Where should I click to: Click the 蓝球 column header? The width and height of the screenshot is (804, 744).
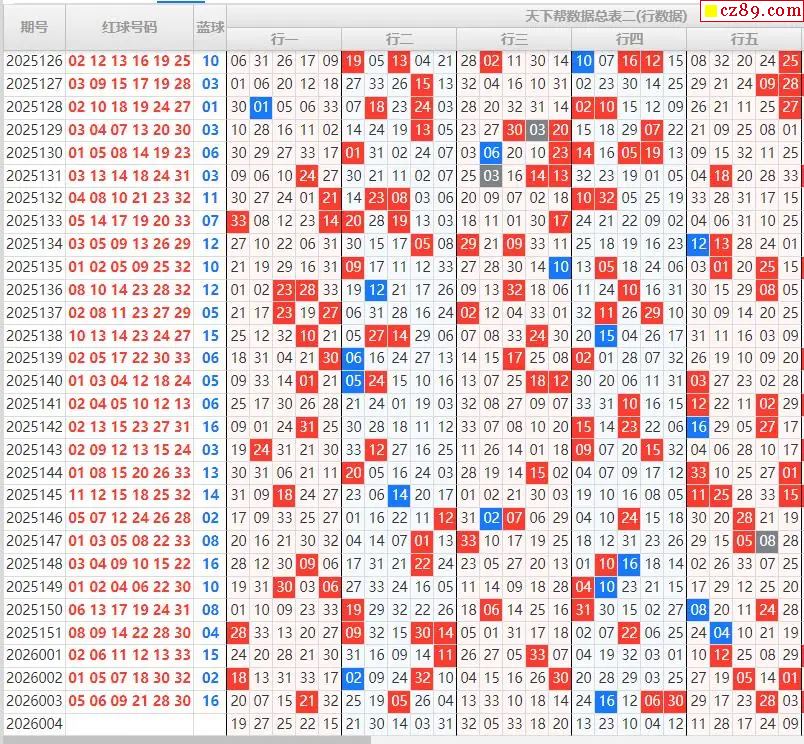pos(210,27)
